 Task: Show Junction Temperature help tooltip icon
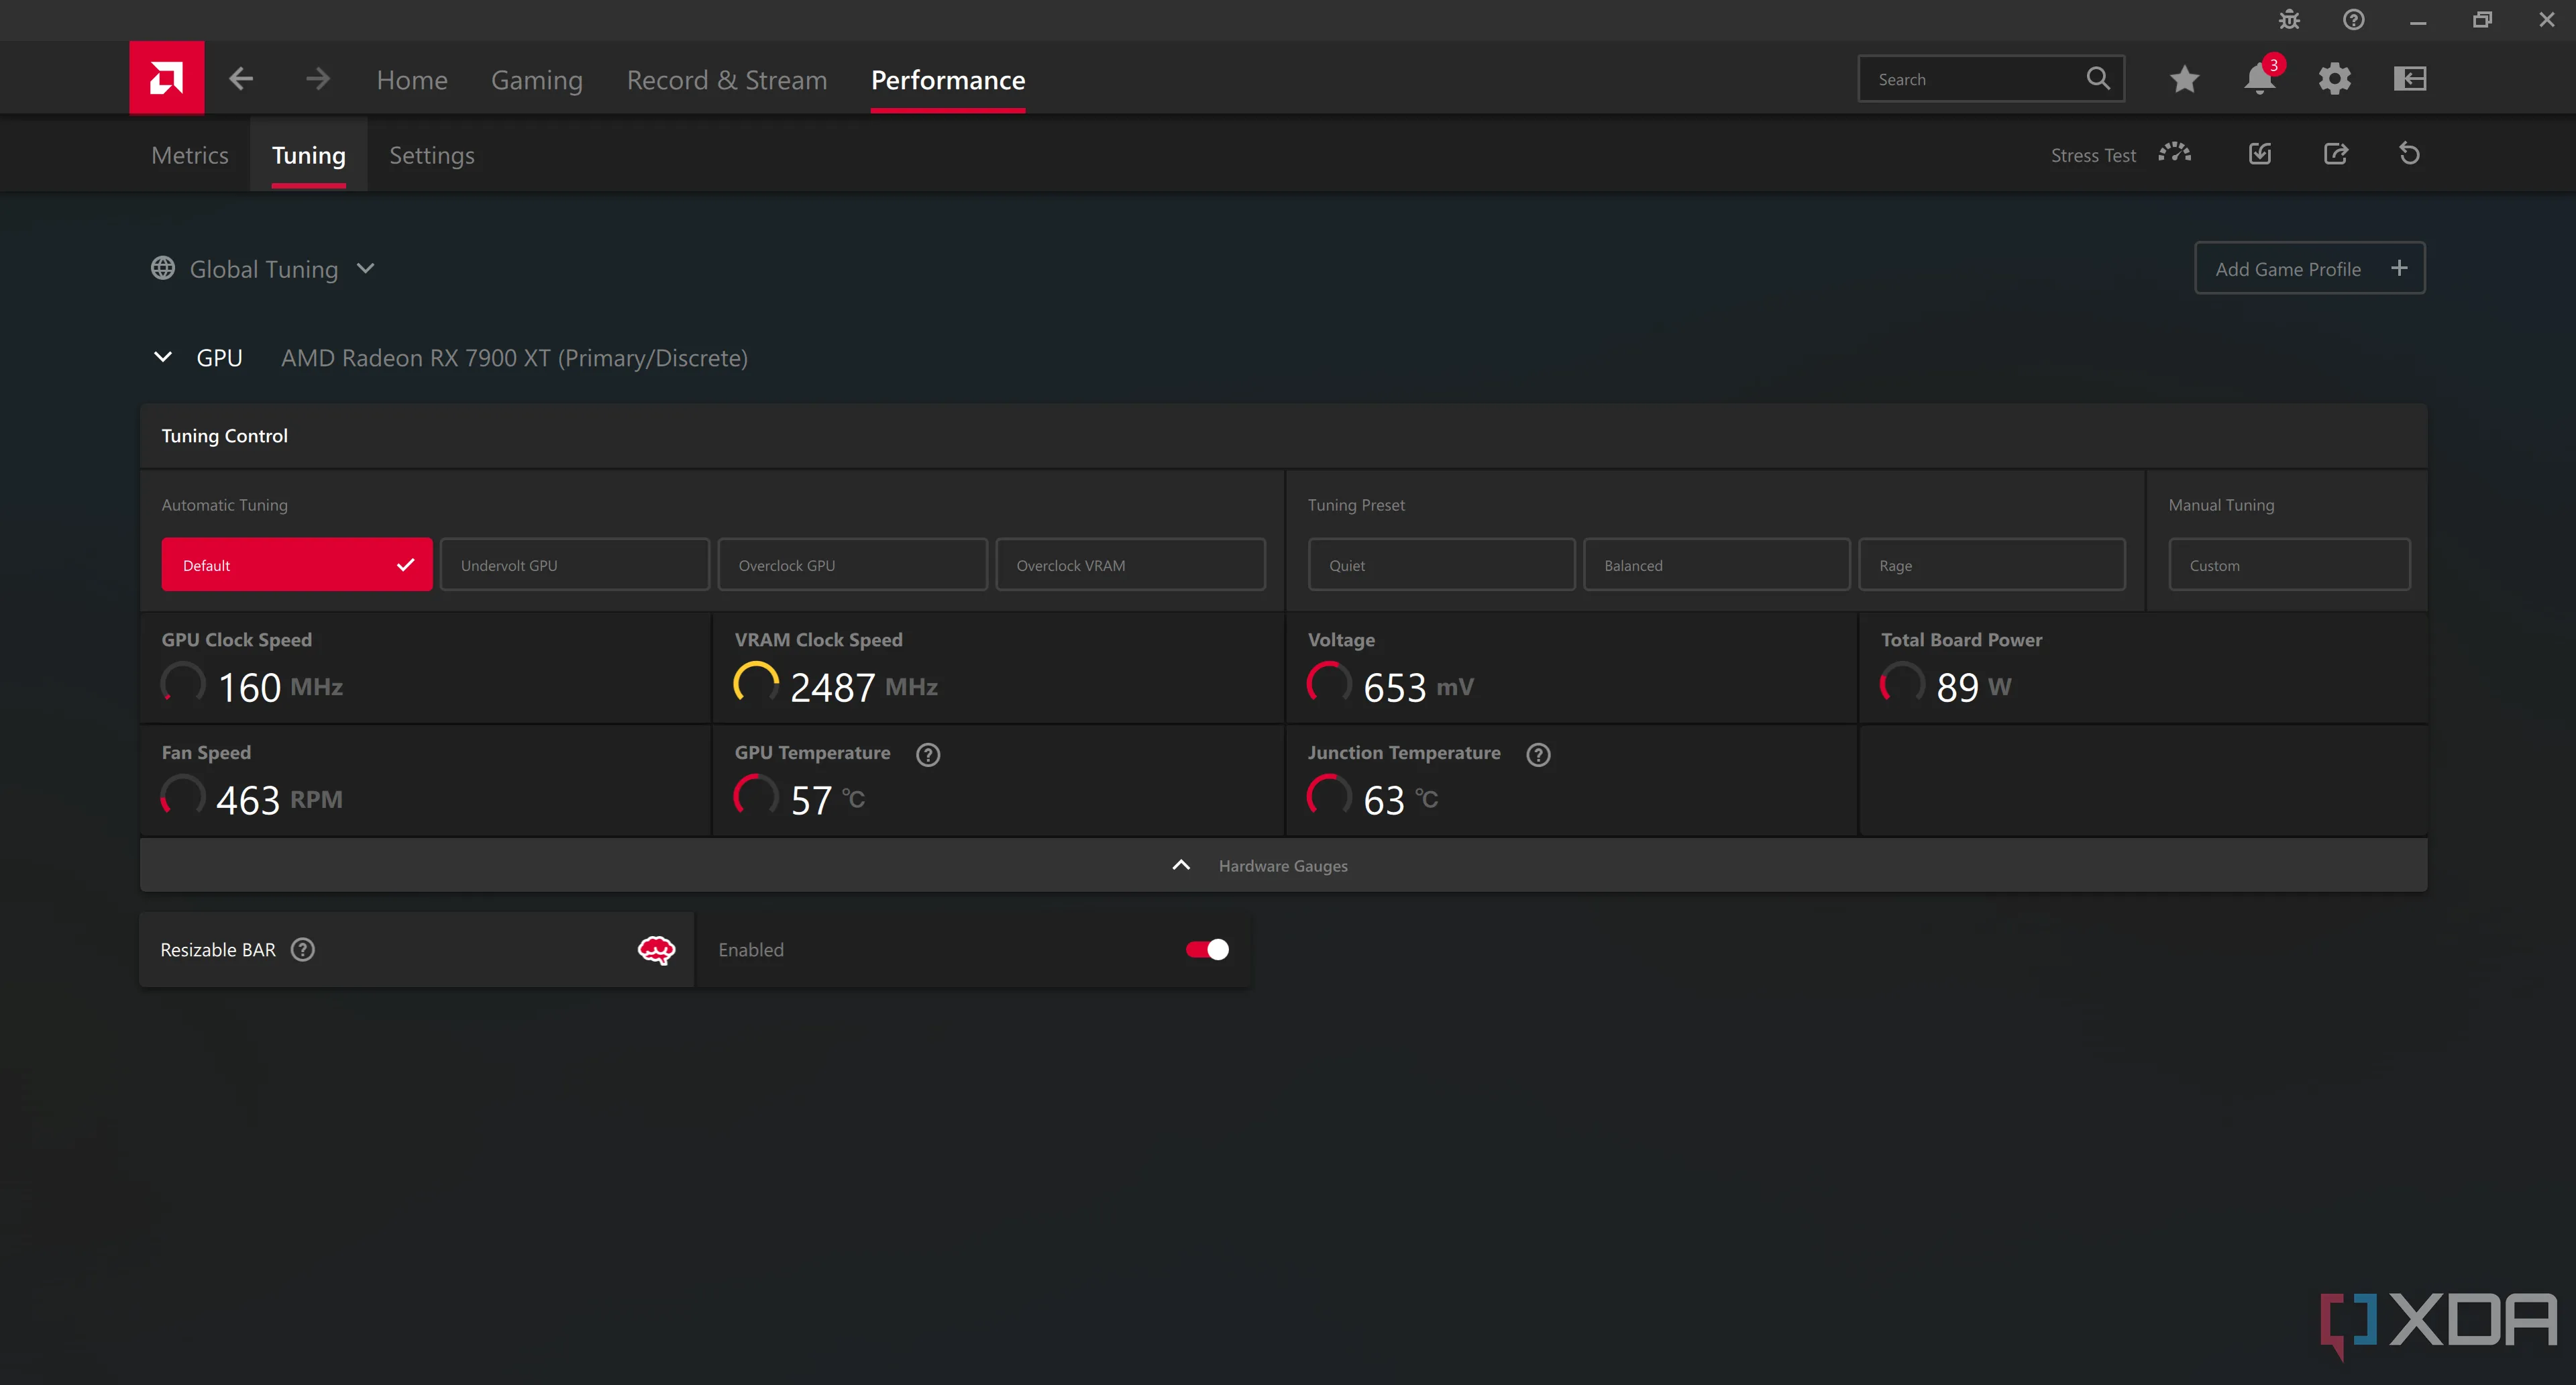[1538, 755]
